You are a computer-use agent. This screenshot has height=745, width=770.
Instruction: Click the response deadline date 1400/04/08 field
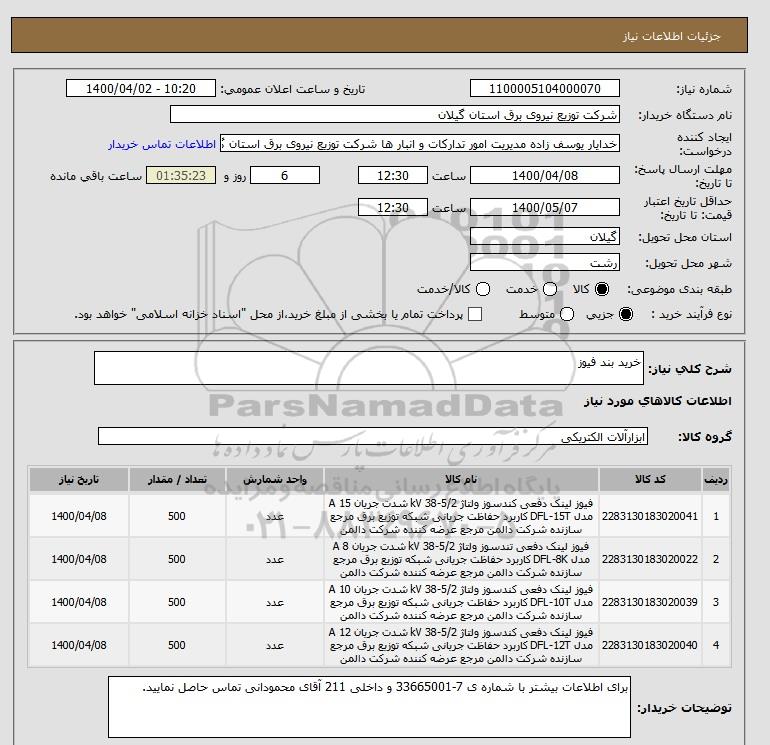click(545, 175)
